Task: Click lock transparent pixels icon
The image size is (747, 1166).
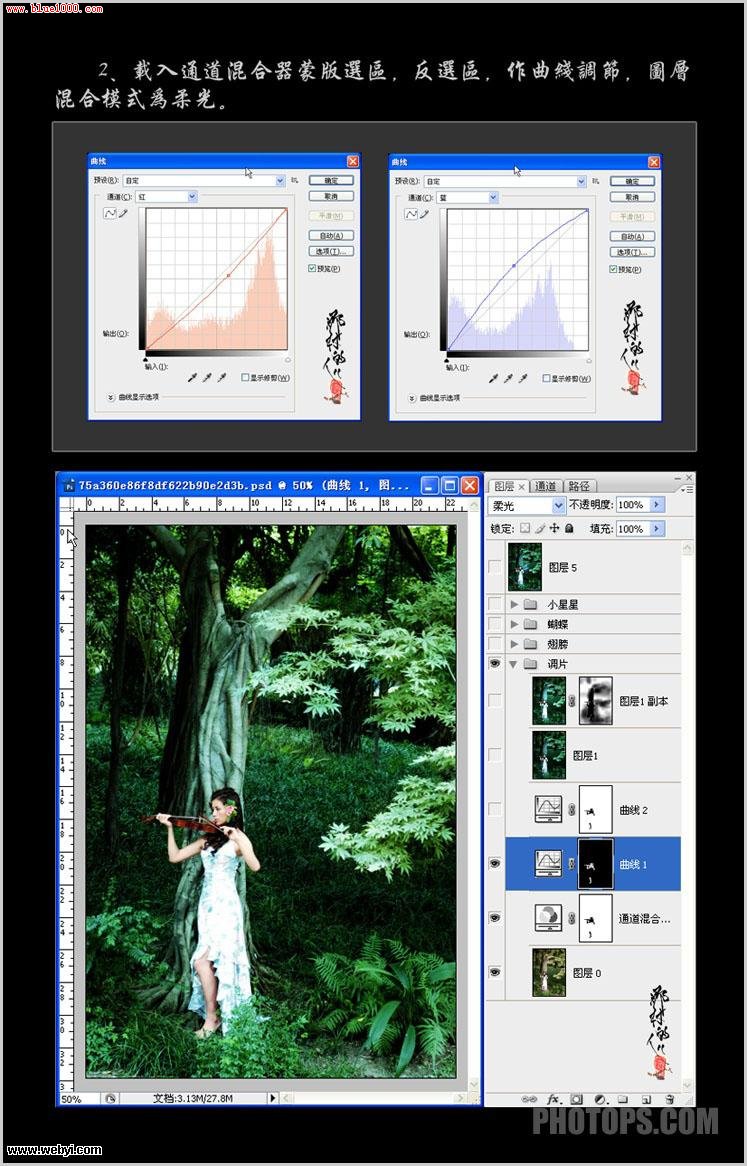Action: tap(526, 528)
